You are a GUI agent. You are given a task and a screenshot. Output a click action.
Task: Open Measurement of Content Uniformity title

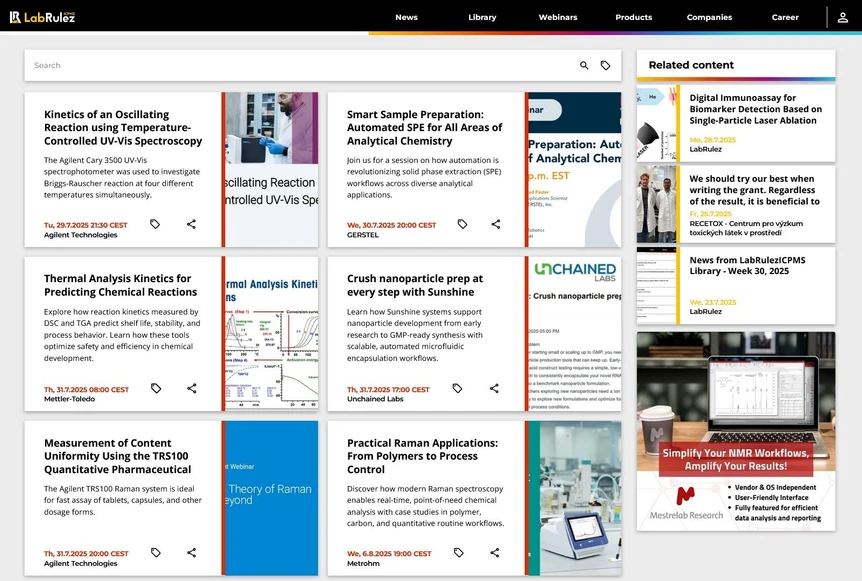click(x=118, y=456)
